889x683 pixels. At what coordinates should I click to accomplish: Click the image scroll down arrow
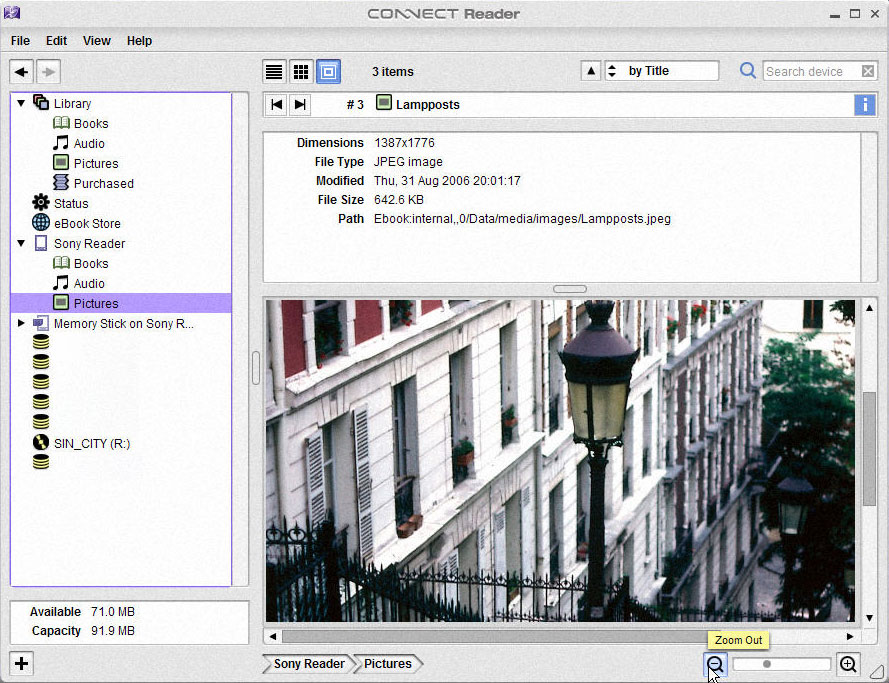click(x=869, y=618)
